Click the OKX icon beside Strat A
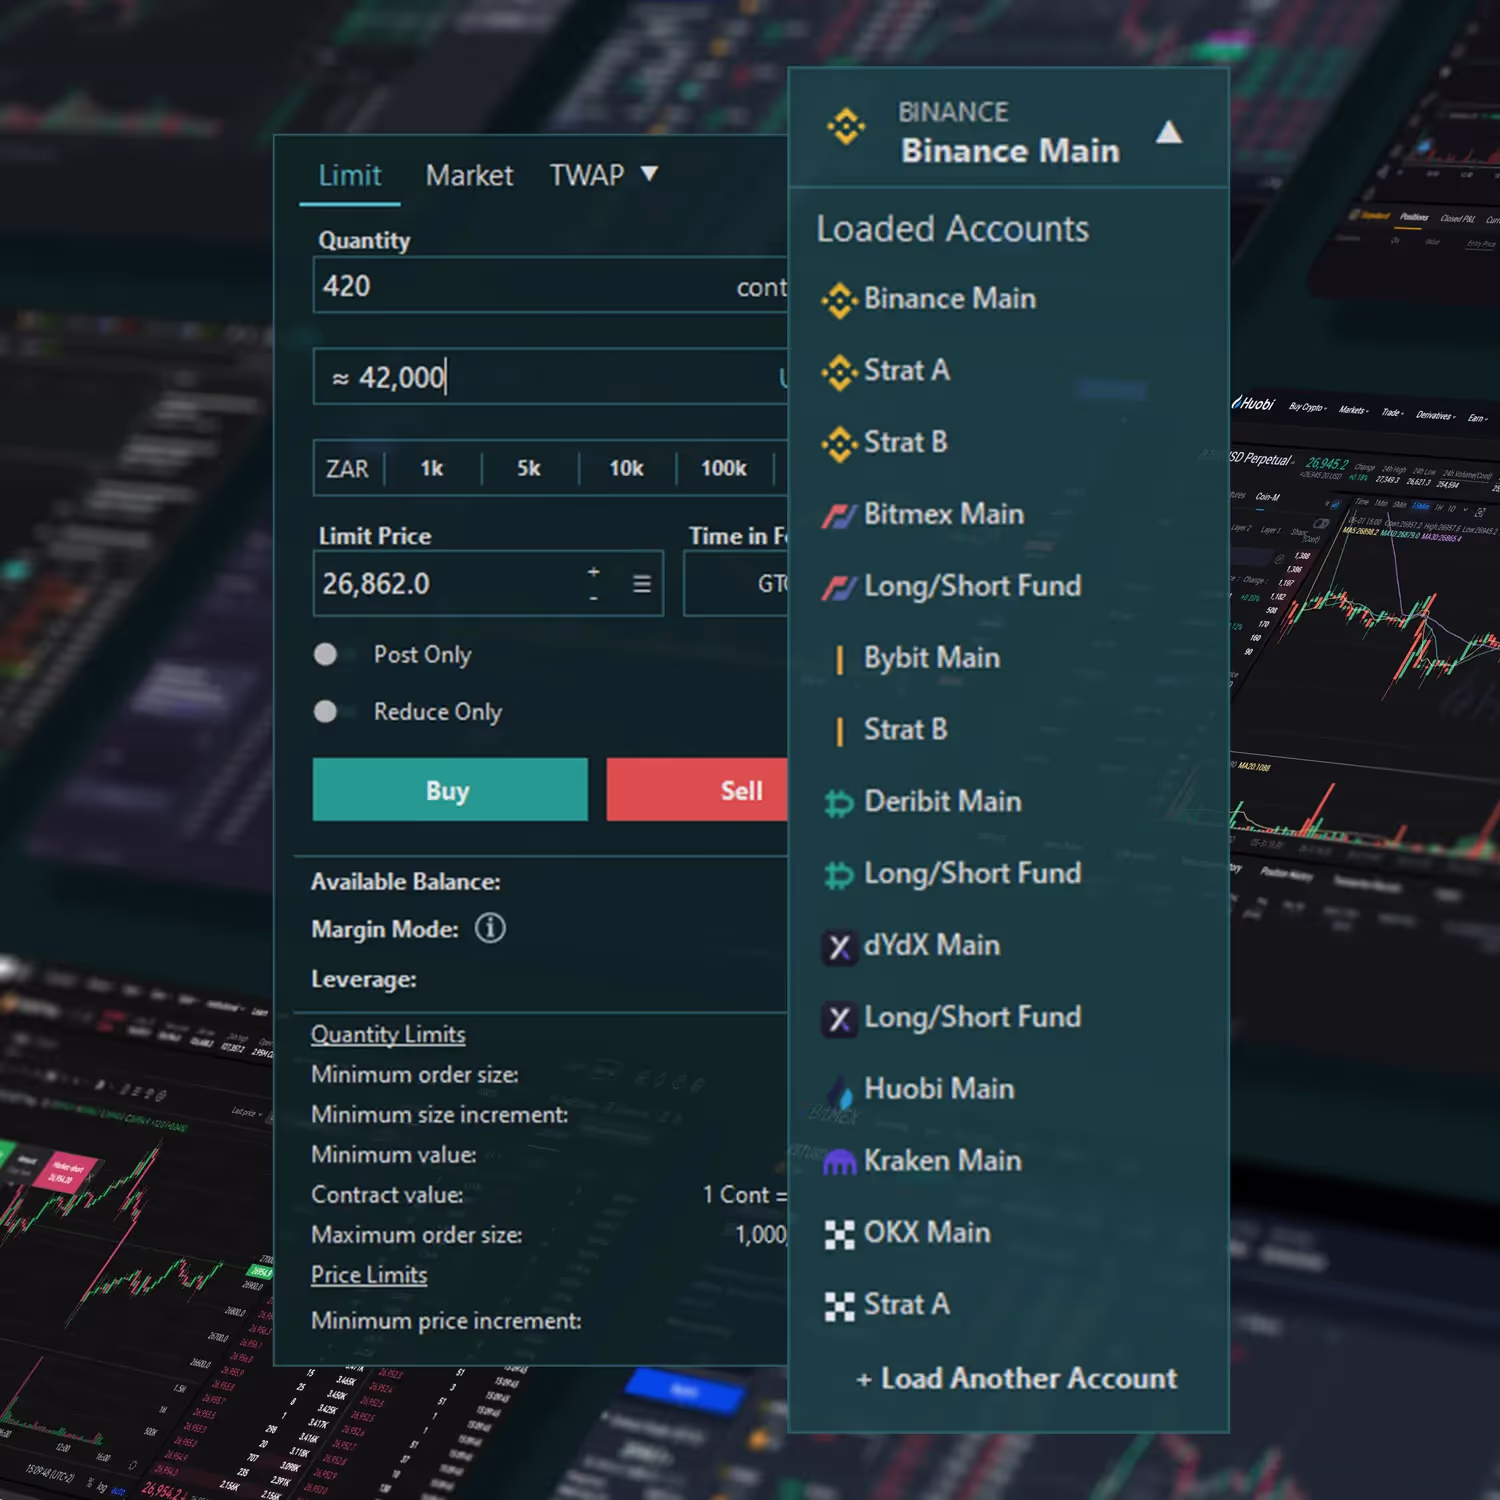 [x=839, y=1307]
